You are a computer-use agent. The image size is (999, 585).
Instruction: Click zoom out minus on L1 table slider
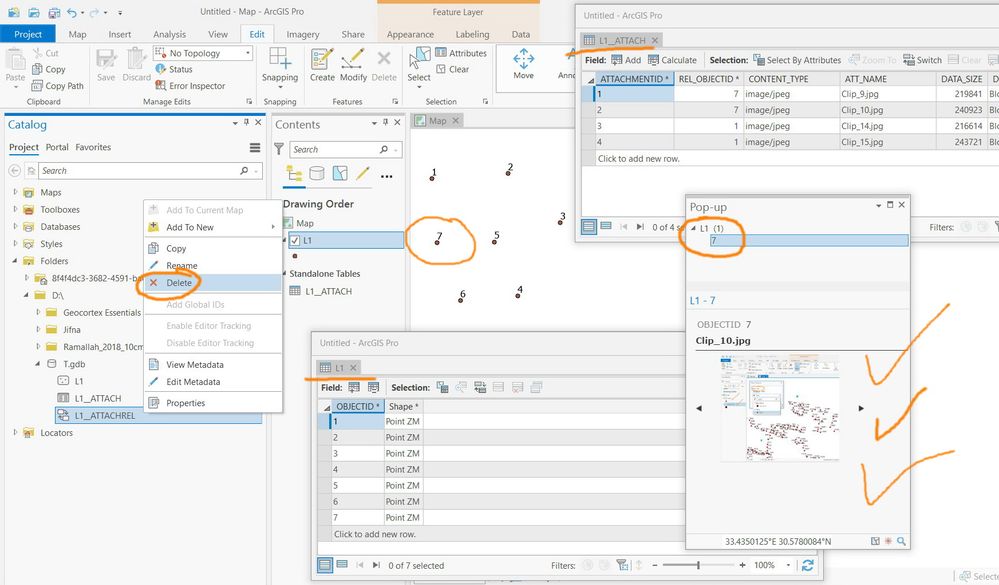[655, 565]
